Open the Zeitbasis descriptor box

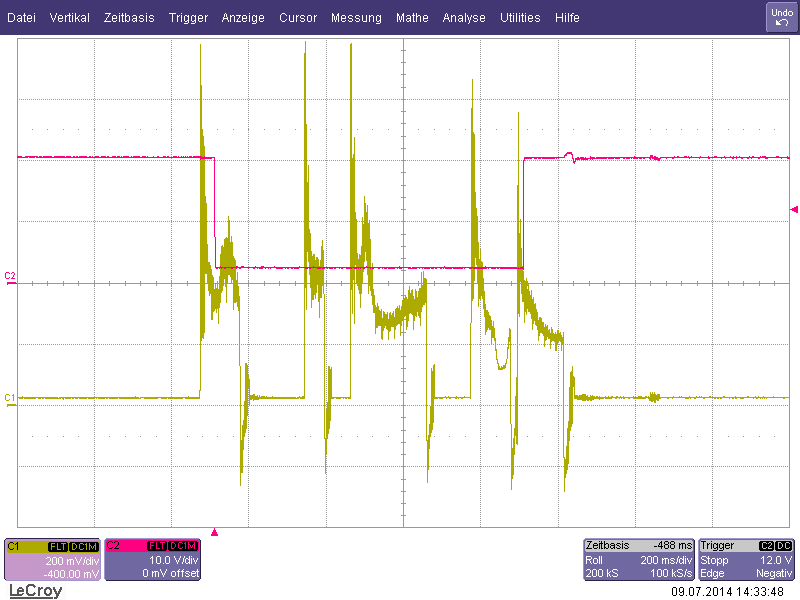tap(639, 560)
